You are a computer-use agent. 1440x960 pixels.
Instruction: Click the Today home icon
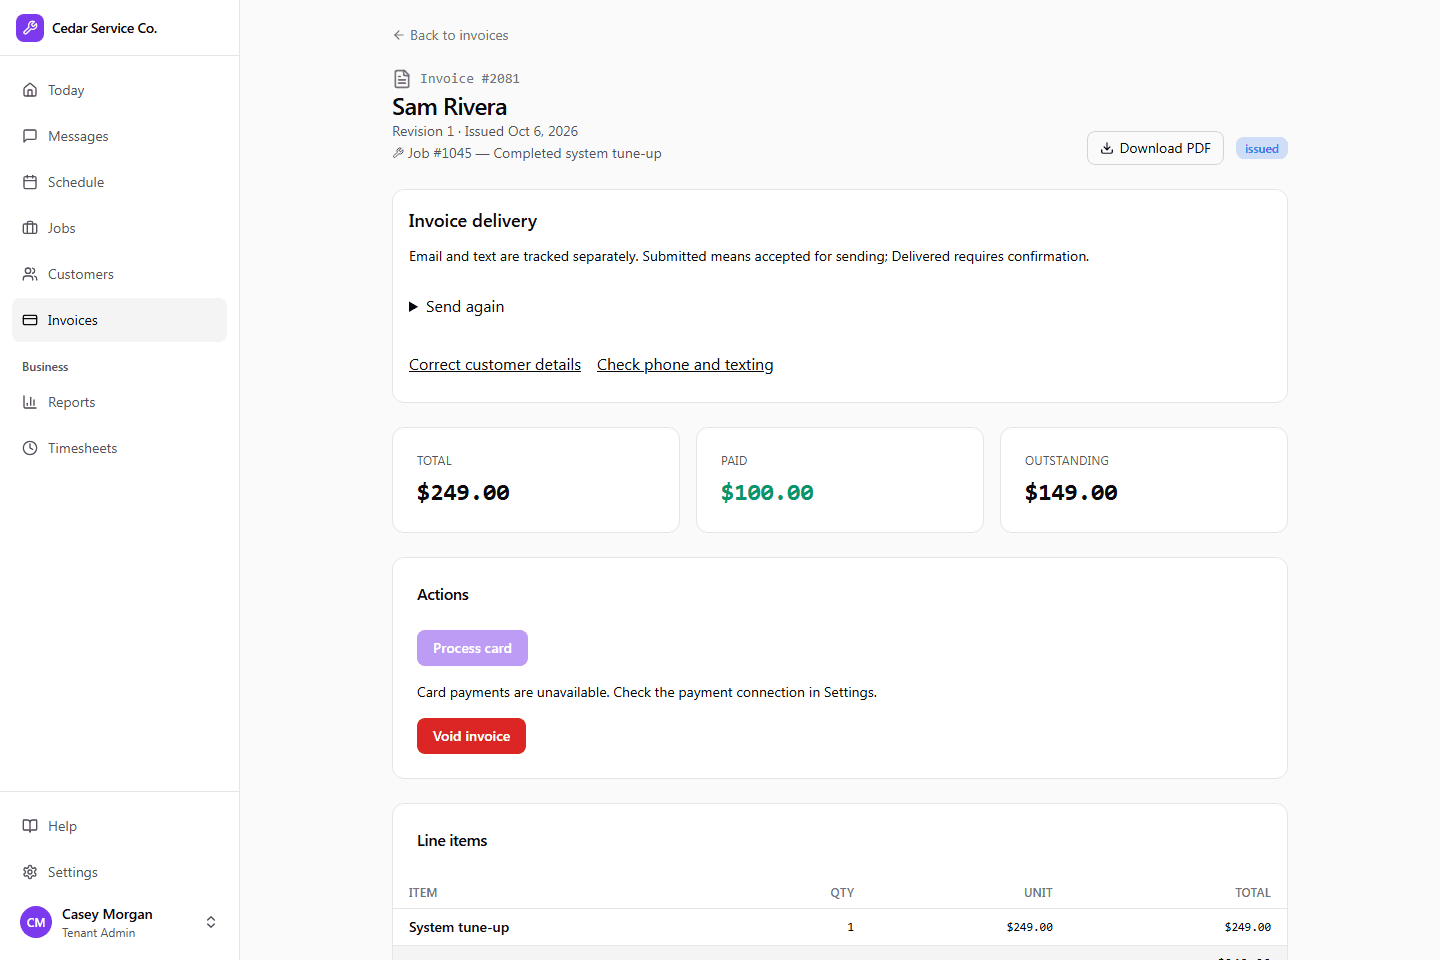30,90
